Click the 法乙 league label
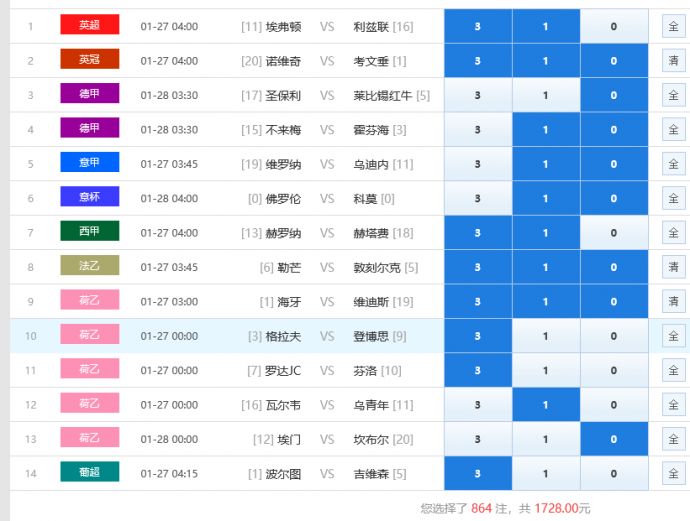690x521 pixels. coord(89,266)
